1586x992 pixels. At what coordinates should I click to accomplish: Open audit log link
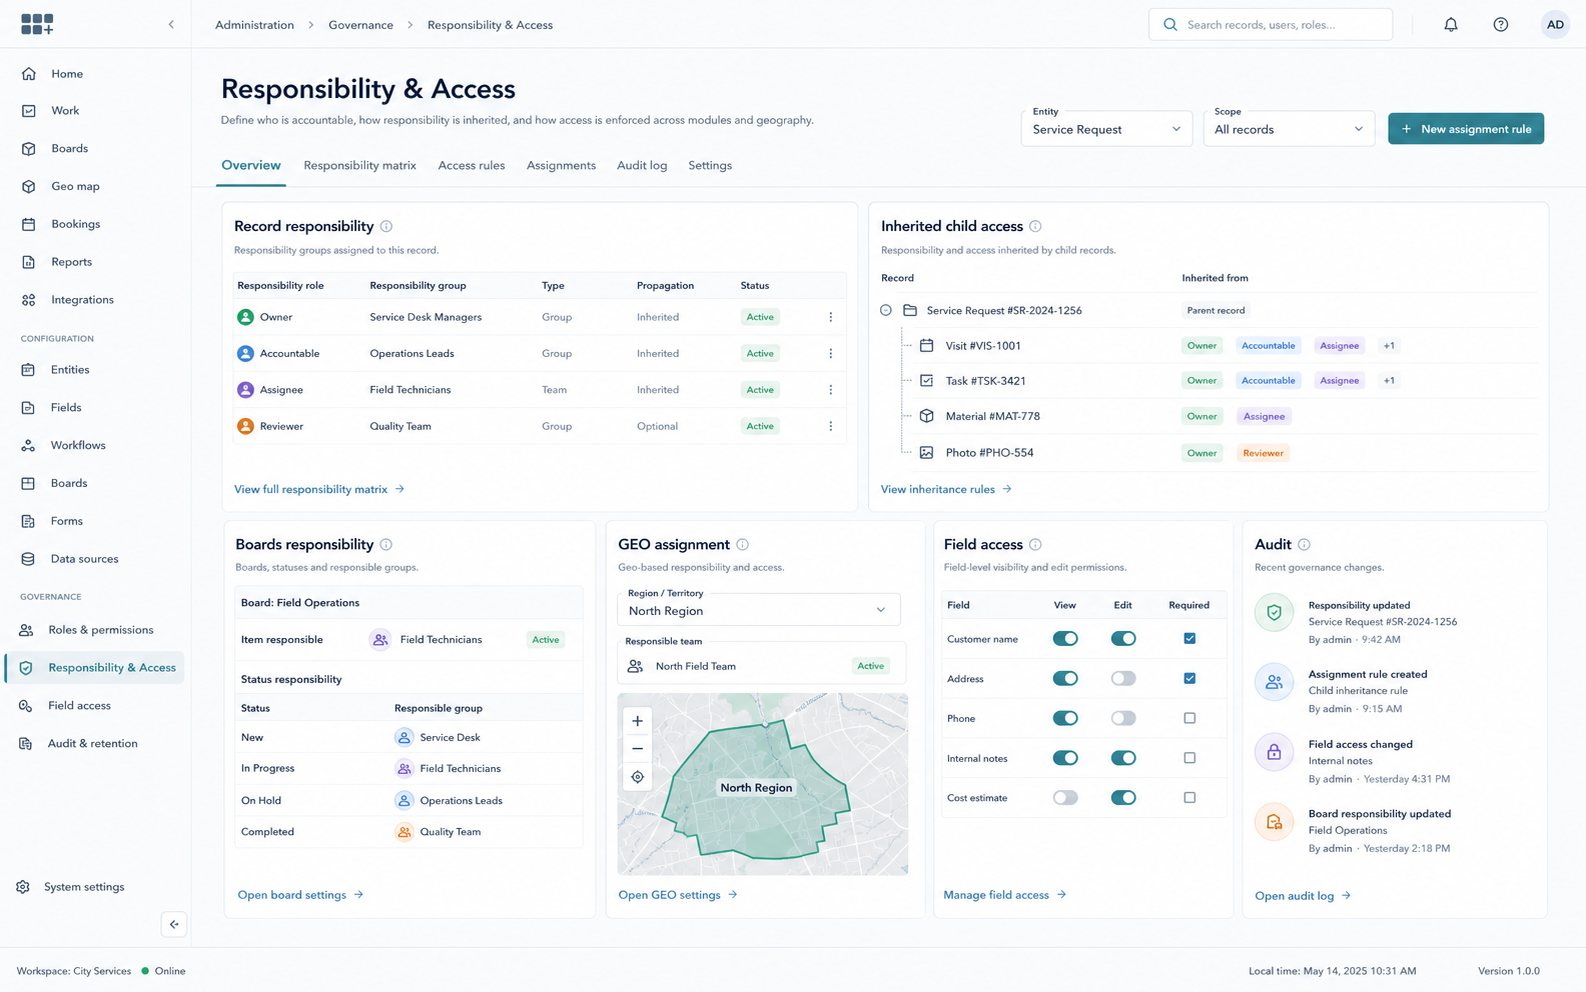point(1303,896)
